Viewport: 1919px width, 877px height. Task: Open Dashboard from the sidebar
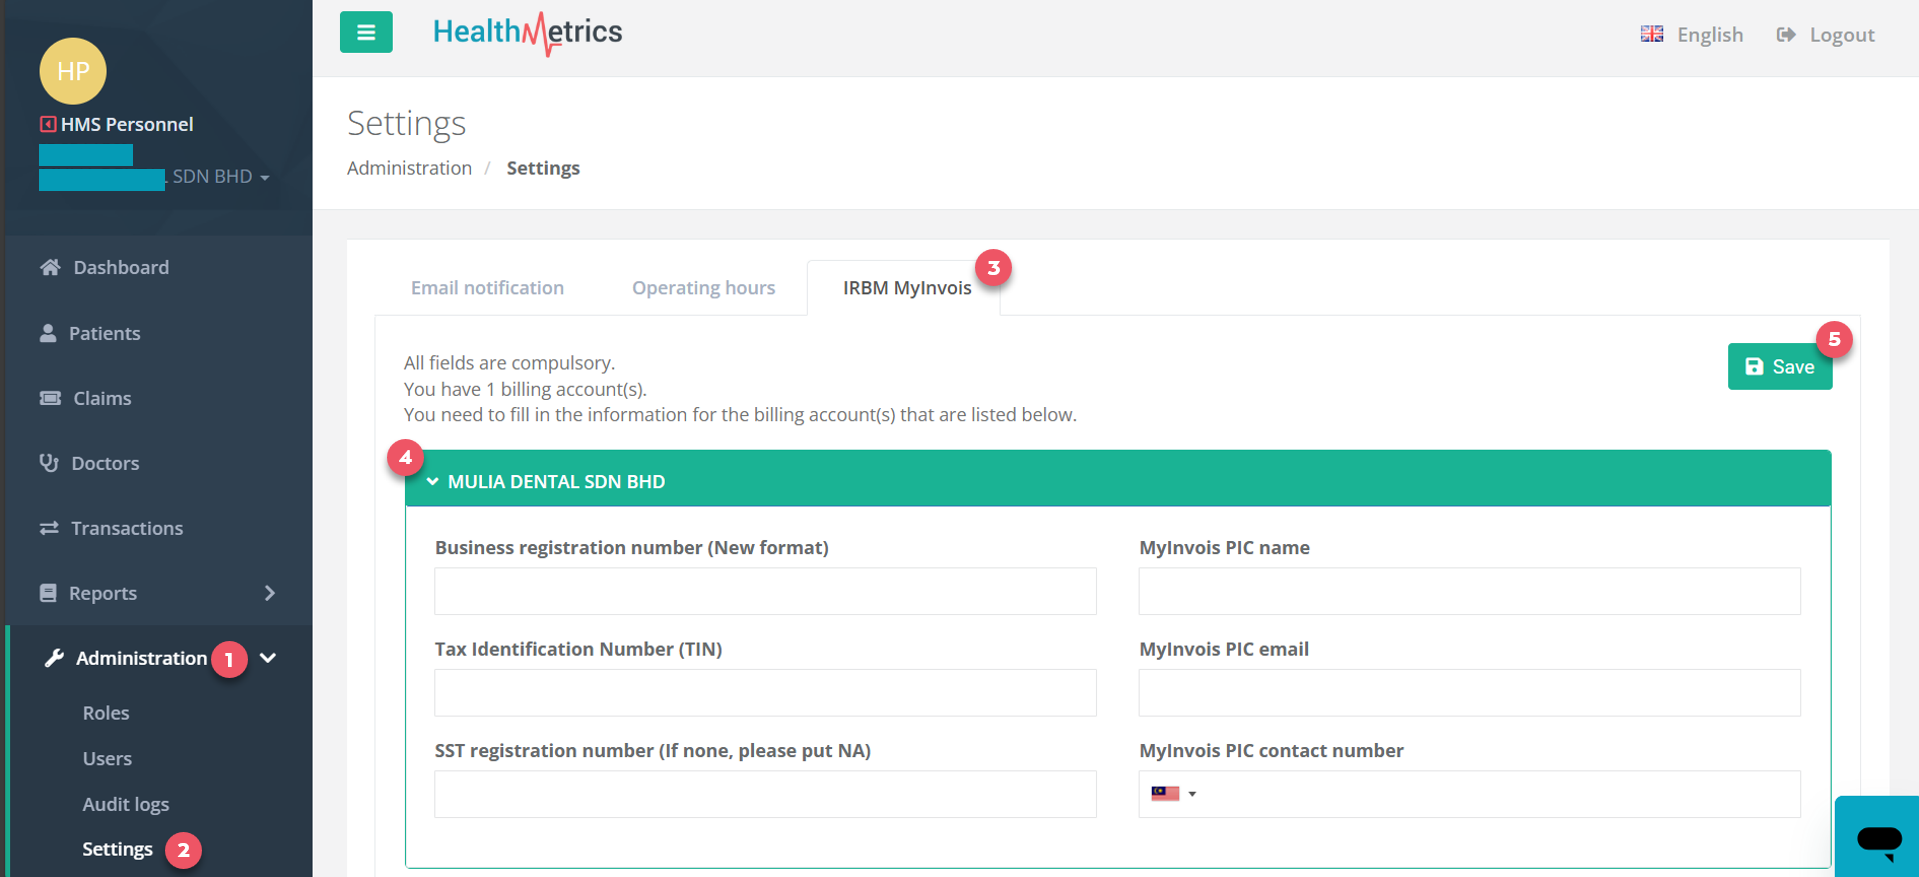pos(120,267)
